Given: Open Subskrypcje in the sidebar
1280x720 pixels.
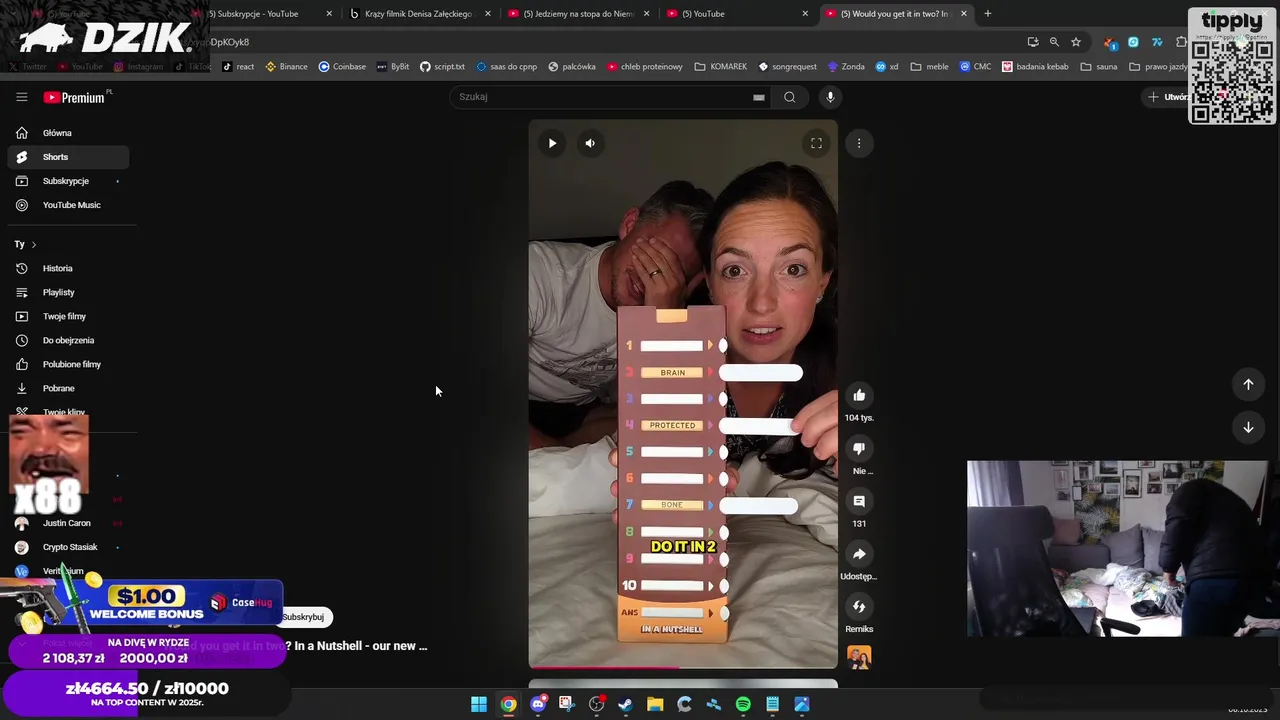Looking at the screenshot, I should (68, 181).
